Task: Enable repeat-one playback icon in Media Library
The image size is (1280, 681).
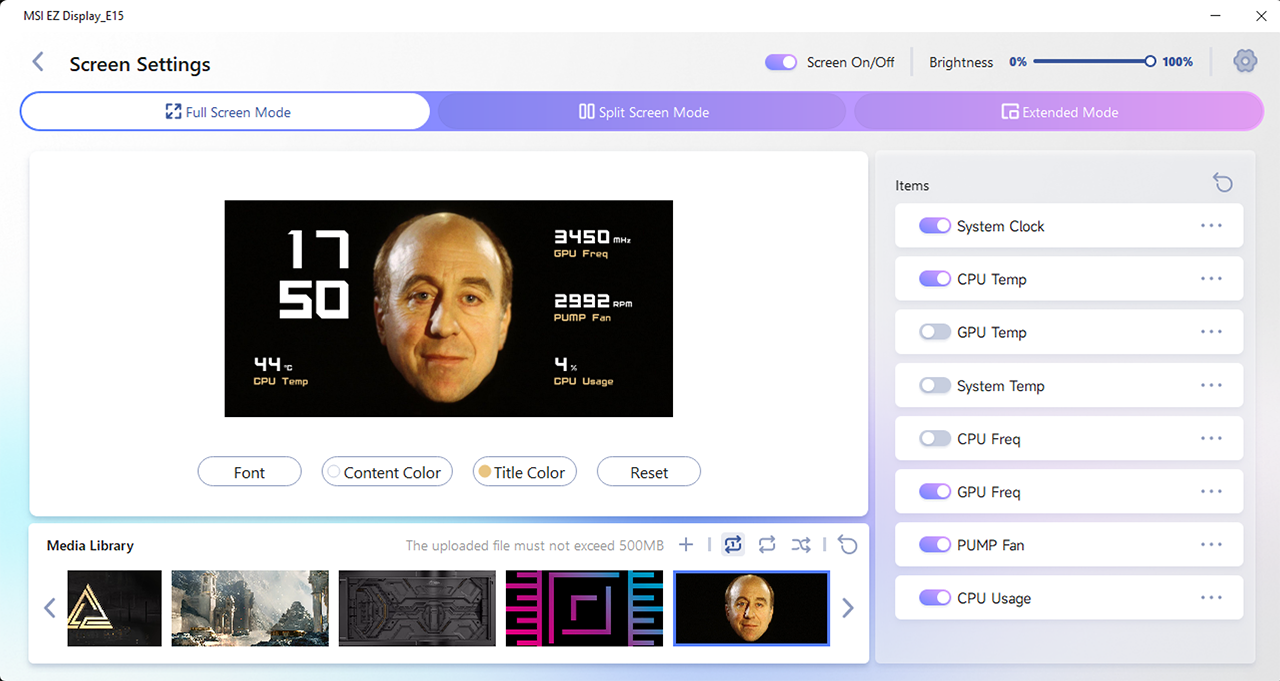Action: coord(733,544)
